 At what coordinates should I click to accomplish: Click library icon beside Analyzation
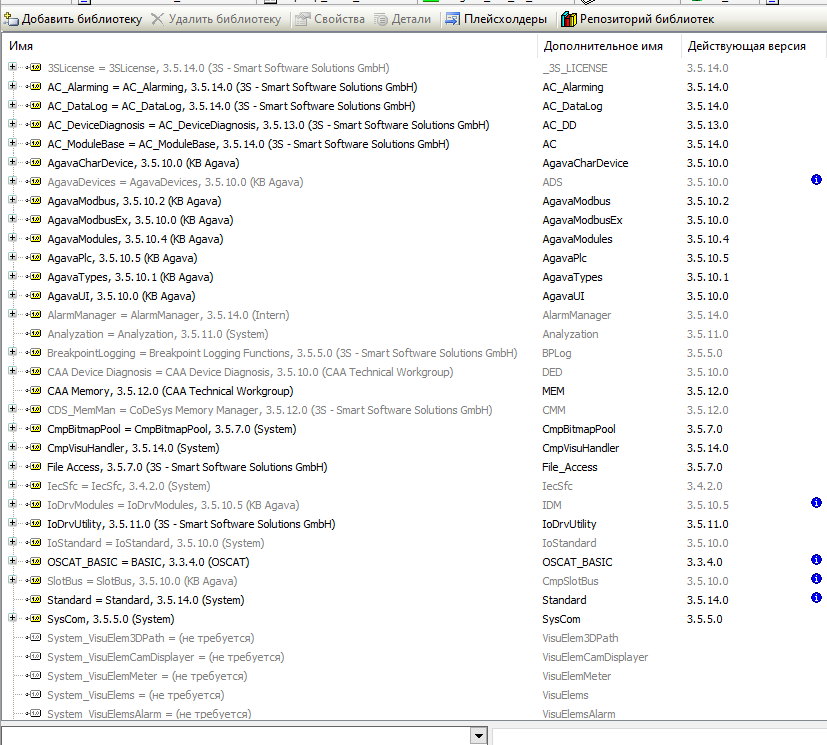[x=35, y=334]
